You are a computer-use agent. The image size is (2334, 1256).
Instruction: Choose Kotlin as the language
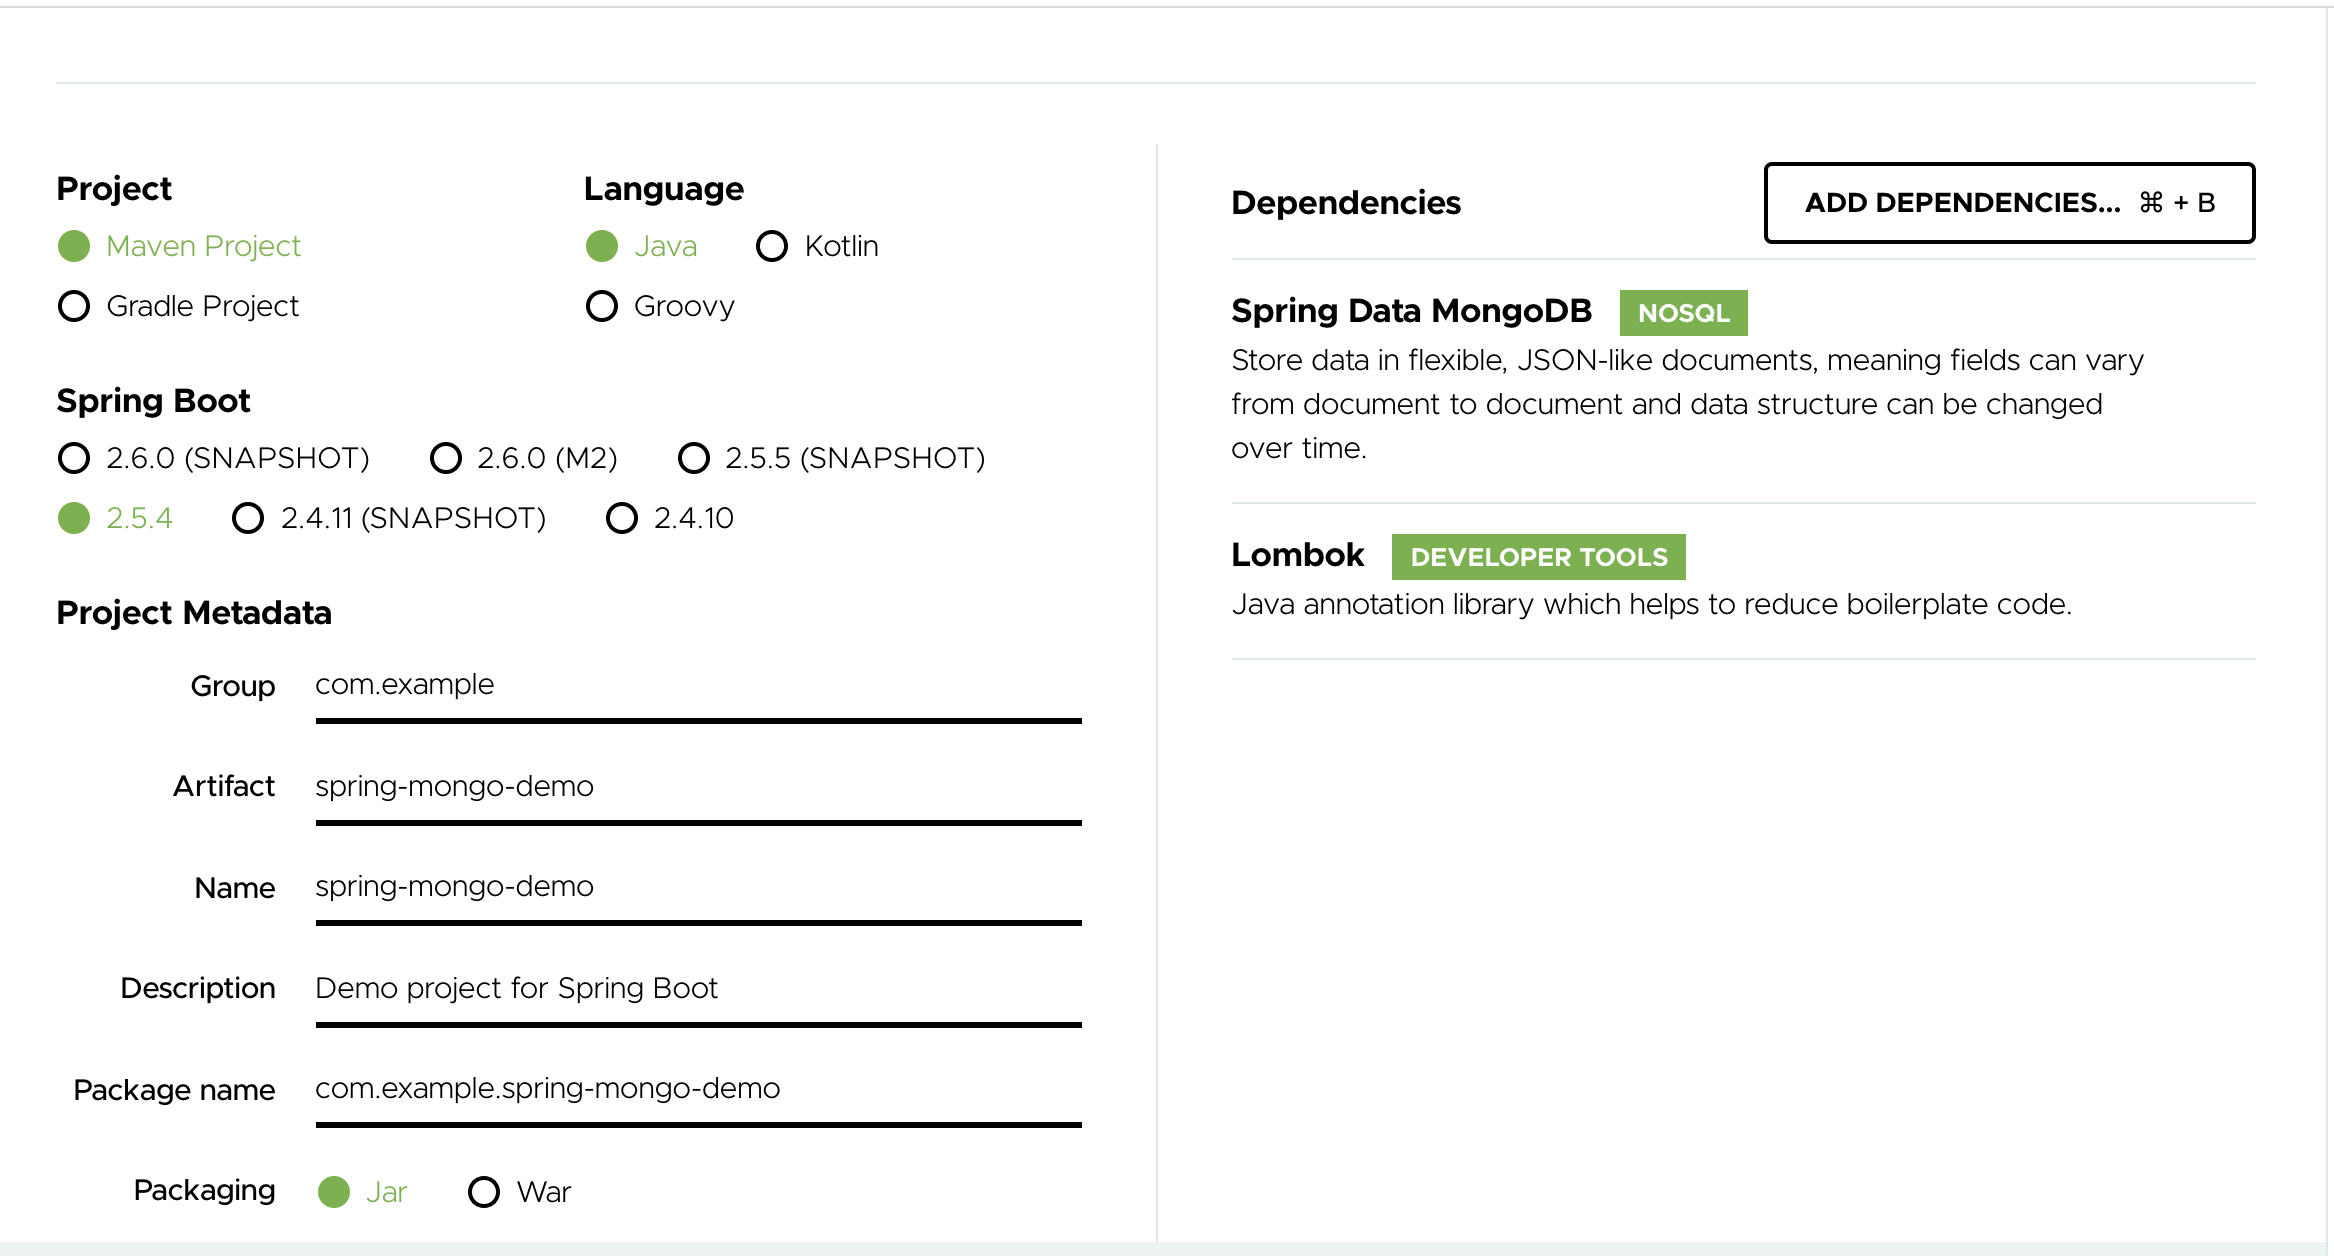pyautogui.click(x=771, y=245)
